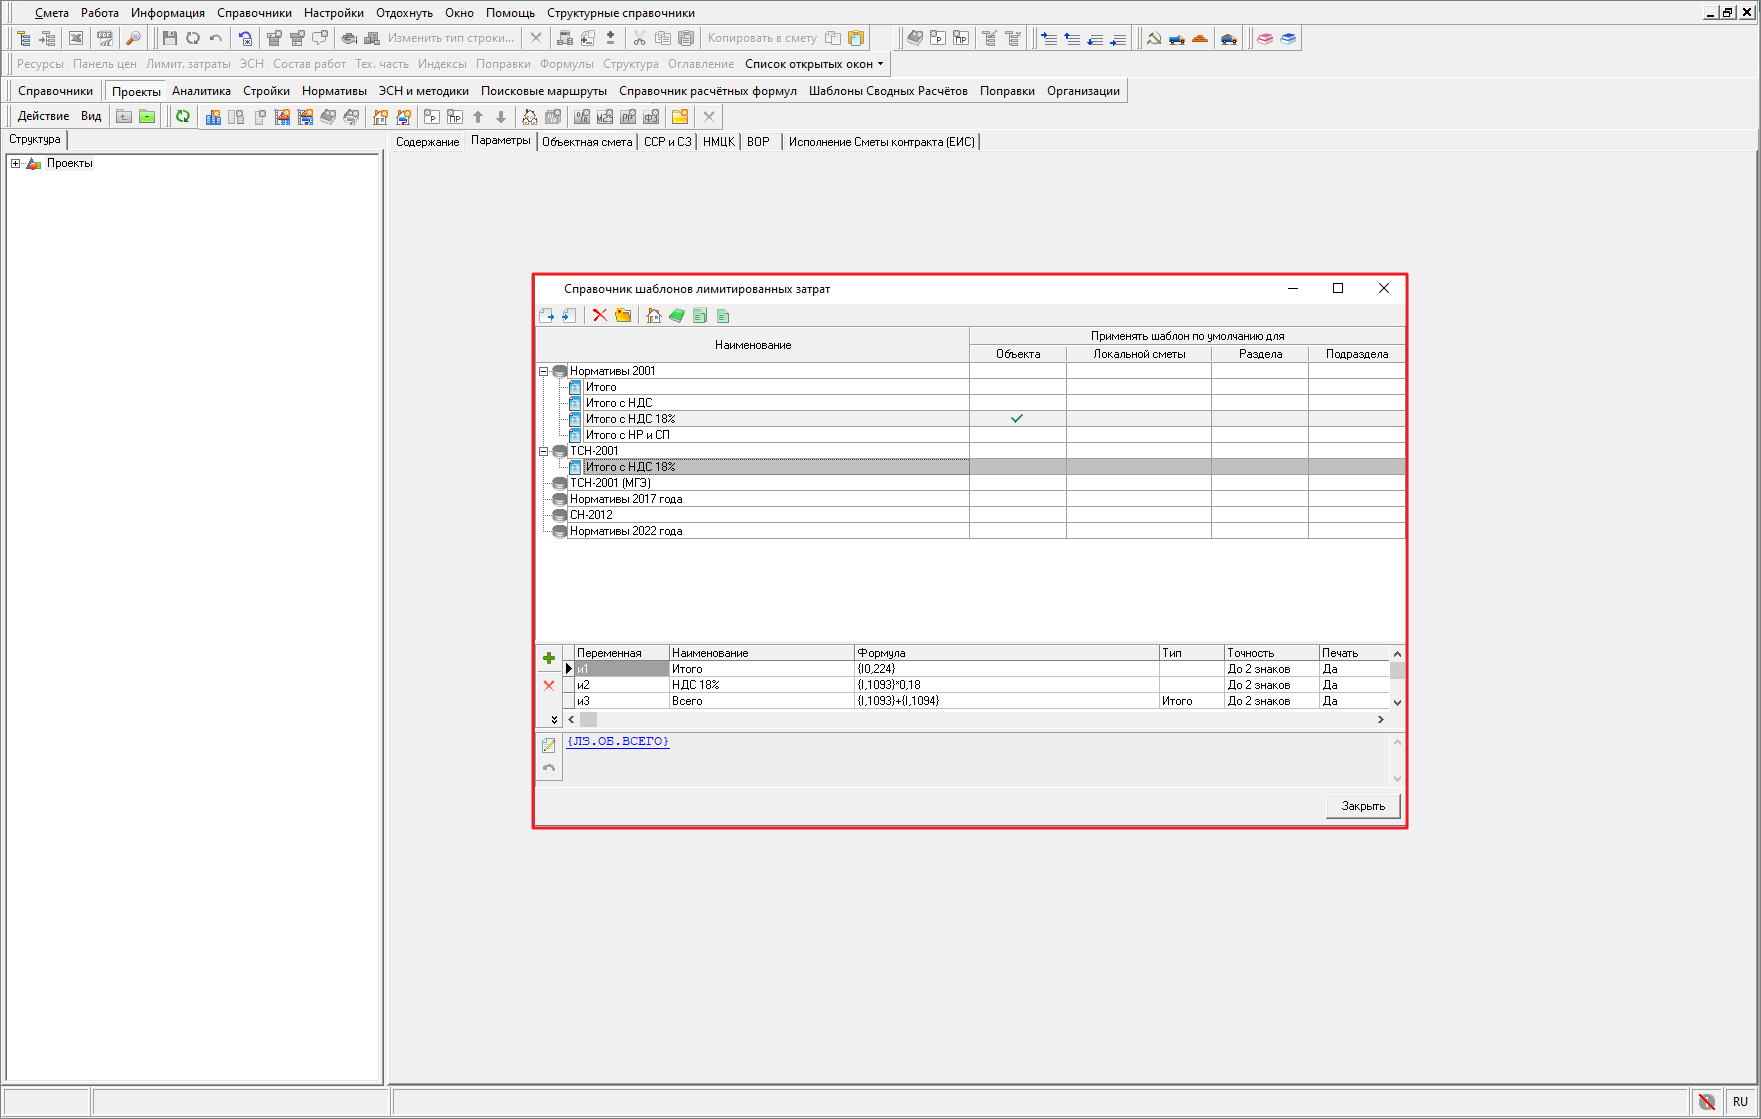
Task: Click the Excel export icon in main toolbar
Action: (75, 38)
